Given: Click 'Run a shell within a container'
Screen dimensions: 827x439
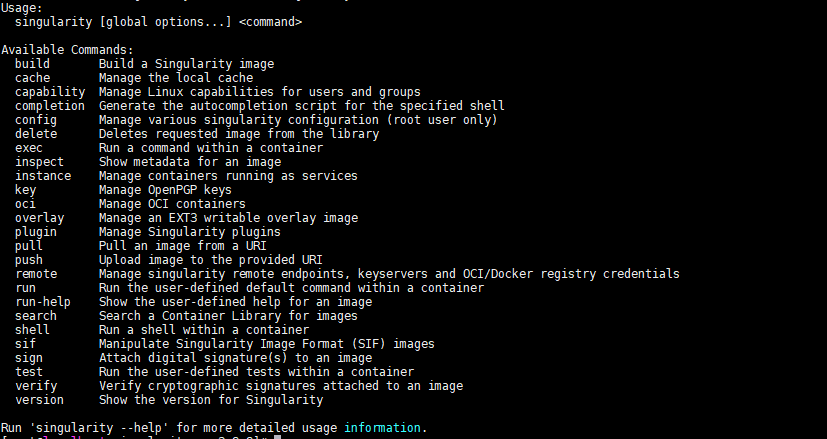Looking at the screenshot, I should coord(204,330).
